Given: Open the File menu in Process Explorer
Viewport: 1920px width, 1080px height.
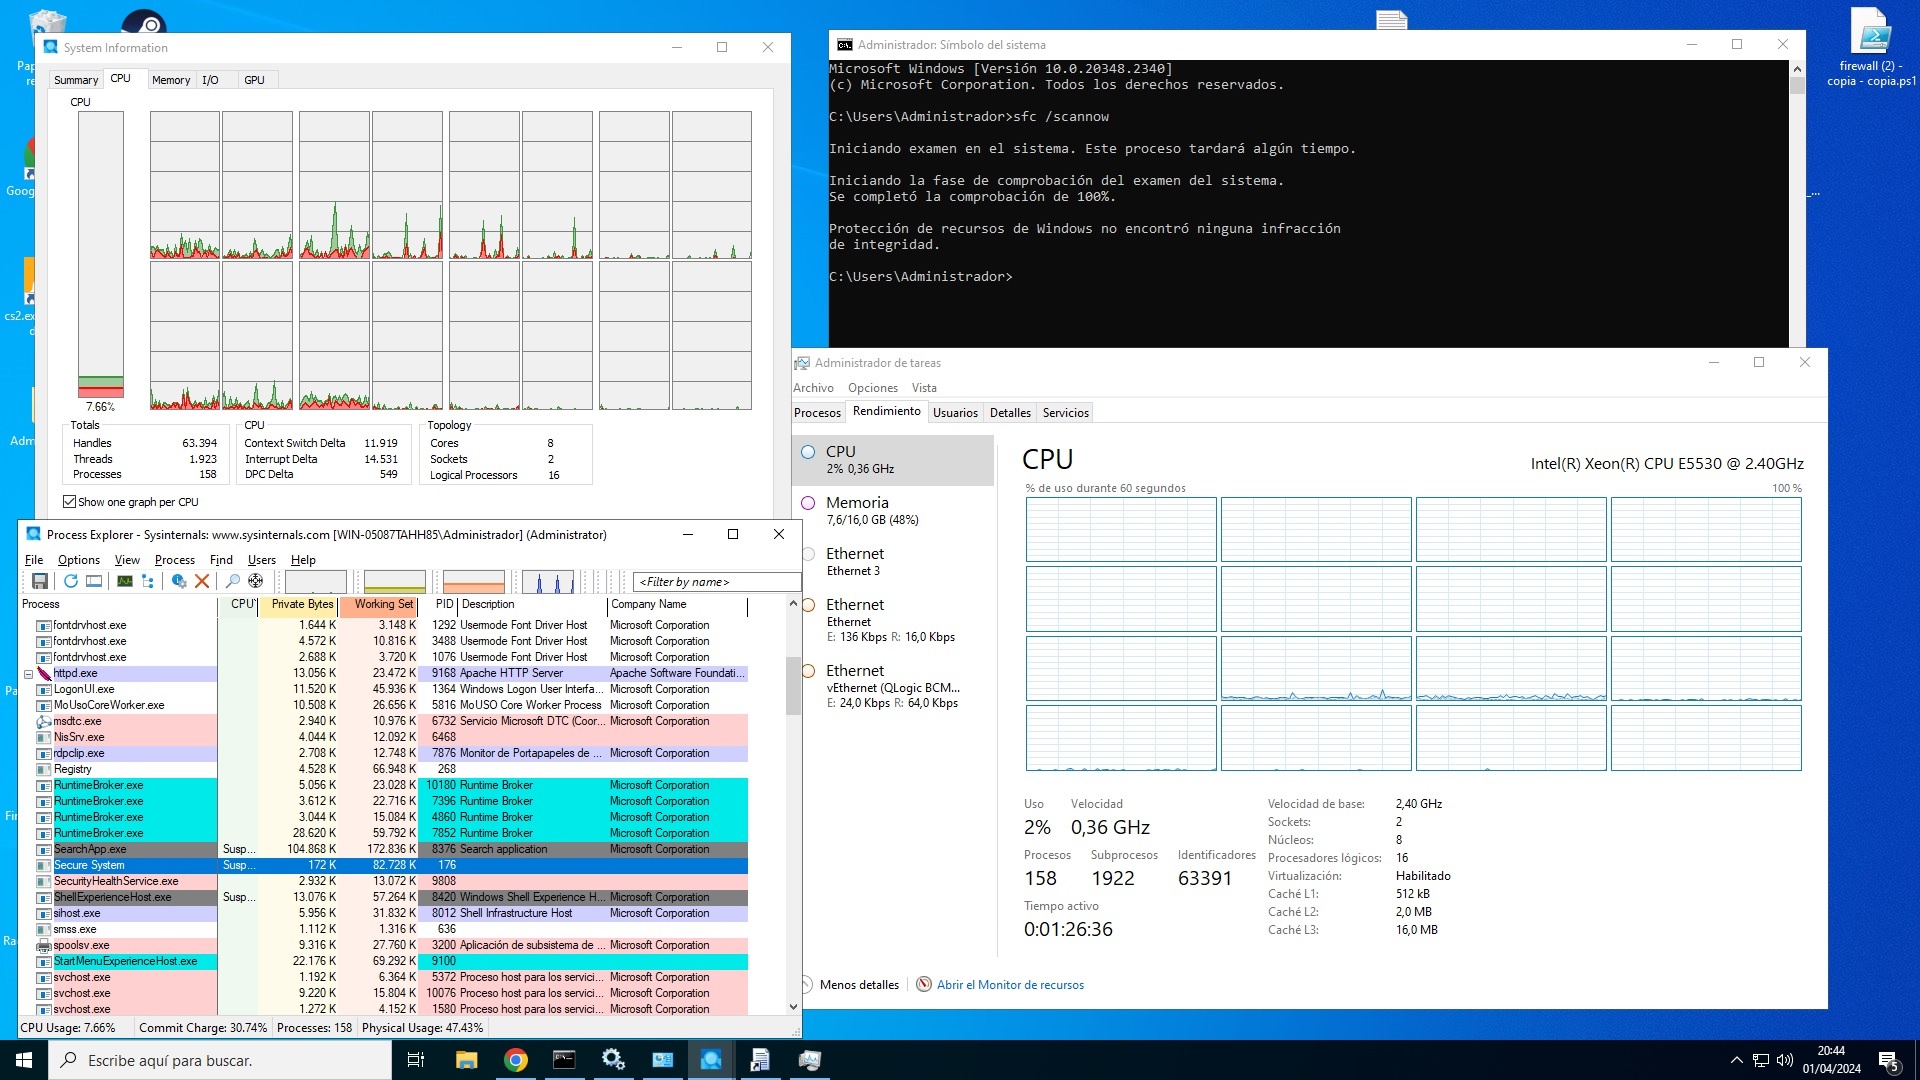Looking at the screenshot, I should (x=34, y=560).
